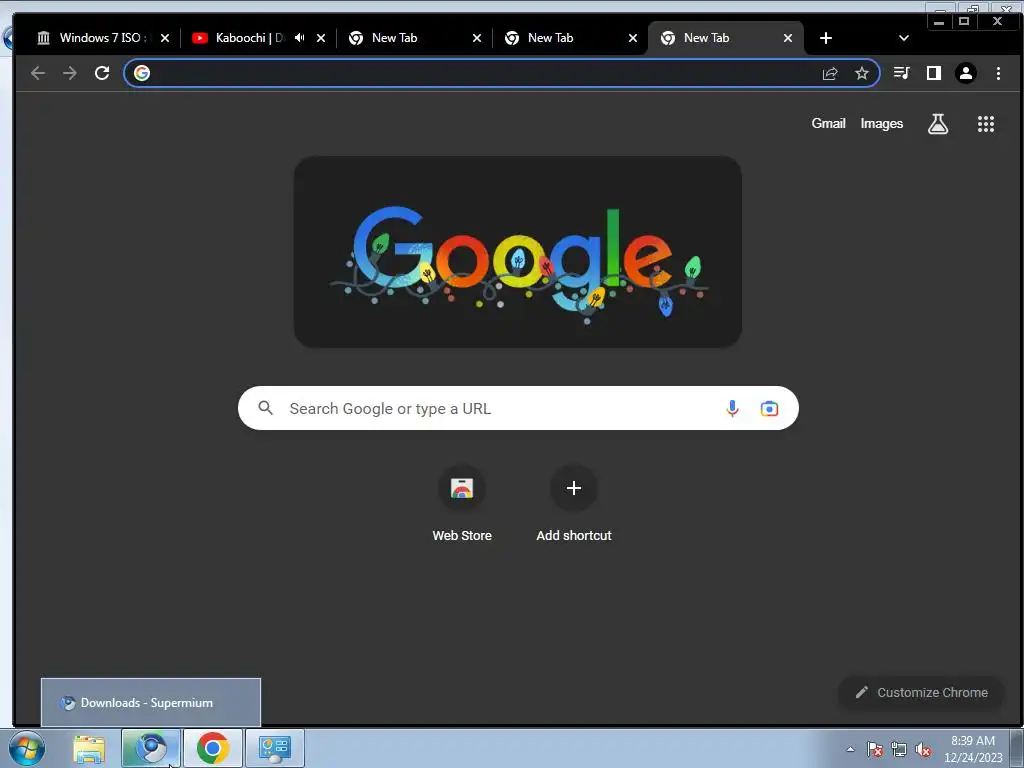Search by image with camera icon
Screen dimensions: 1024x768
(x=769, y=408)
